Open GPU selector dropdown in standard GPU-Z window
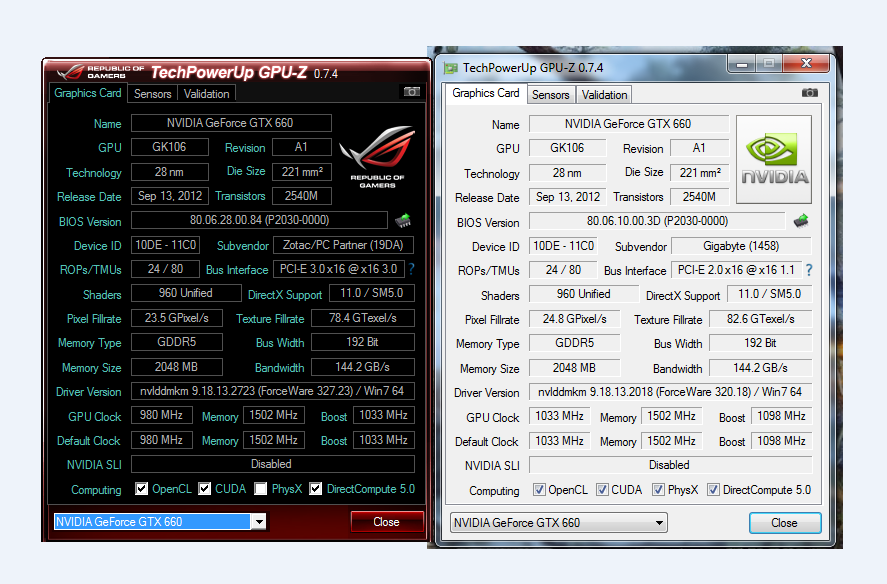887x584 pixels. [559, 523]
